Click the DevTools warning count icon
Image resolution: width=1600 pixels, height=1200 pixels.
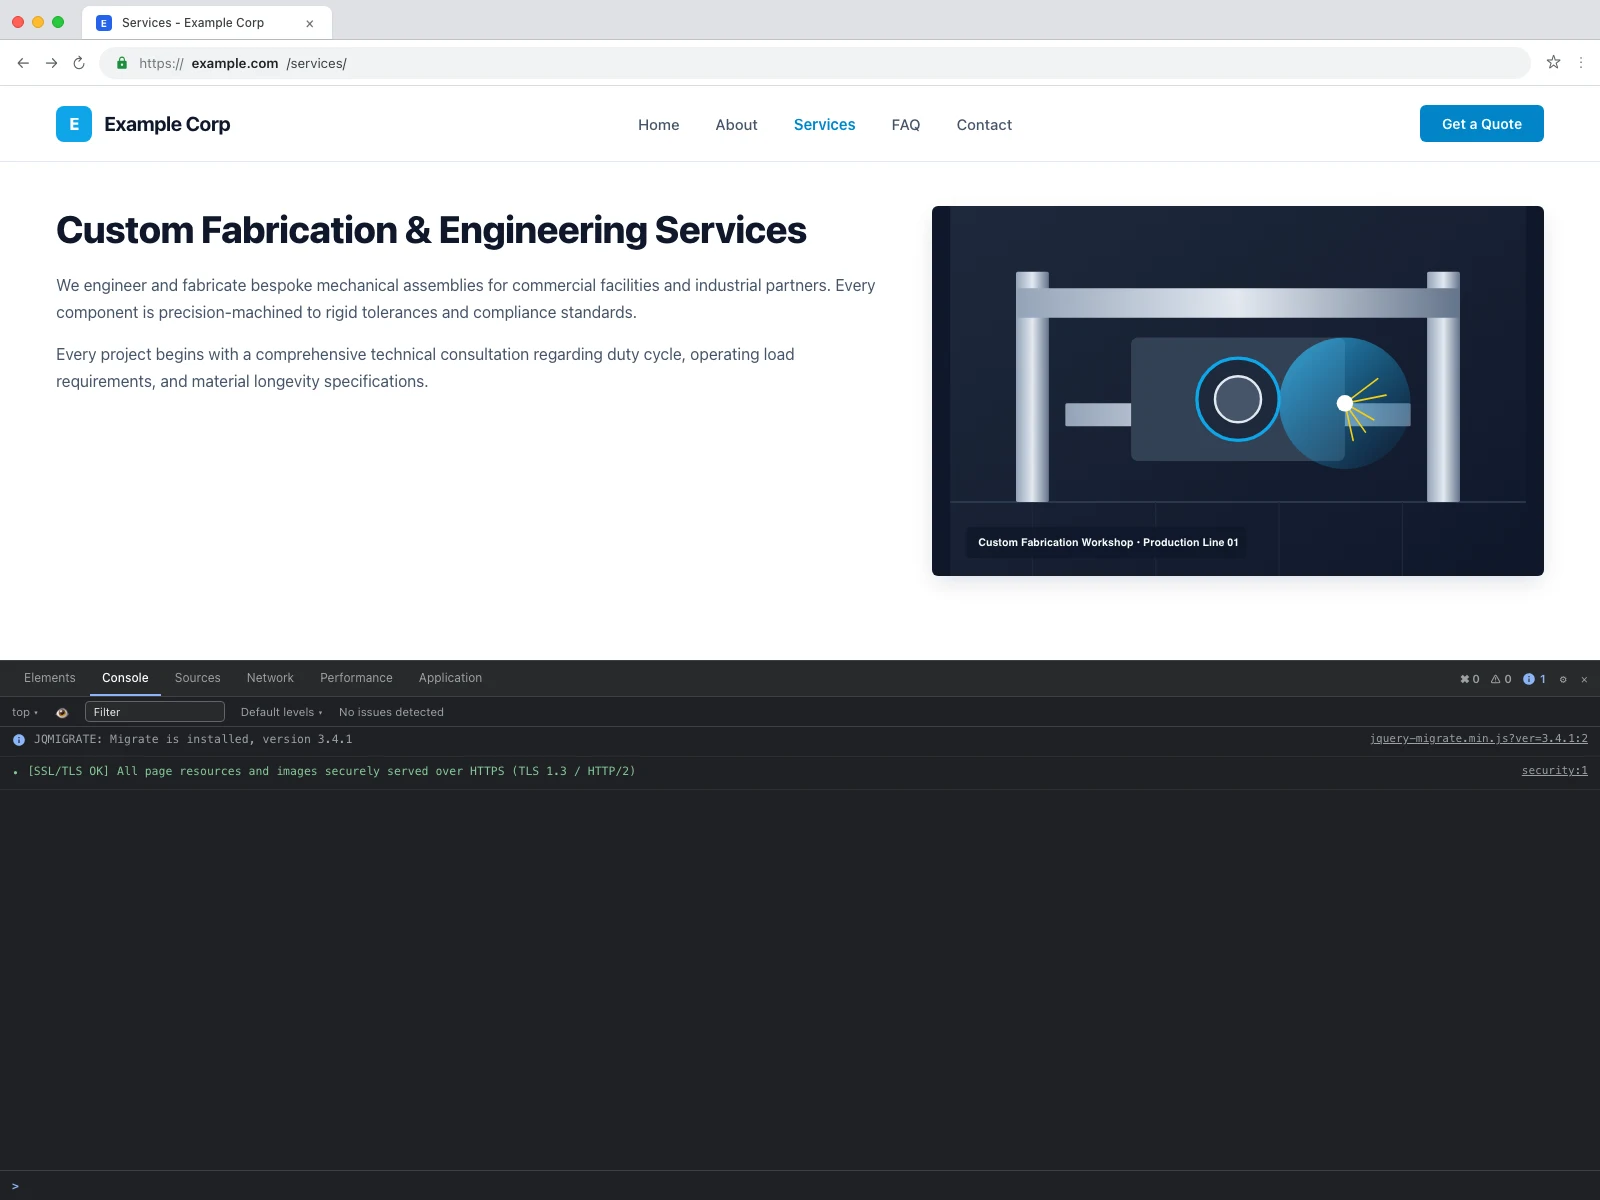[x=1501, y=679]
